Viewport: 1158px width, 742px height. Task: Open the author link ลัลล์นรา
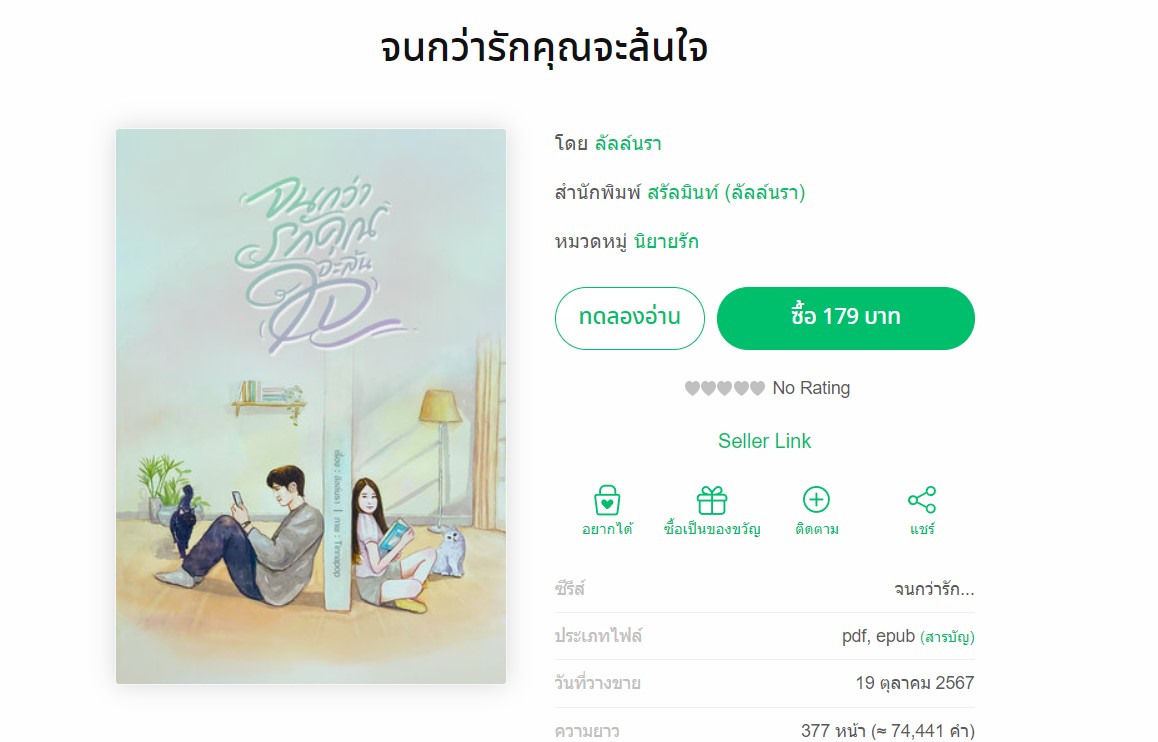click(628, 143)
